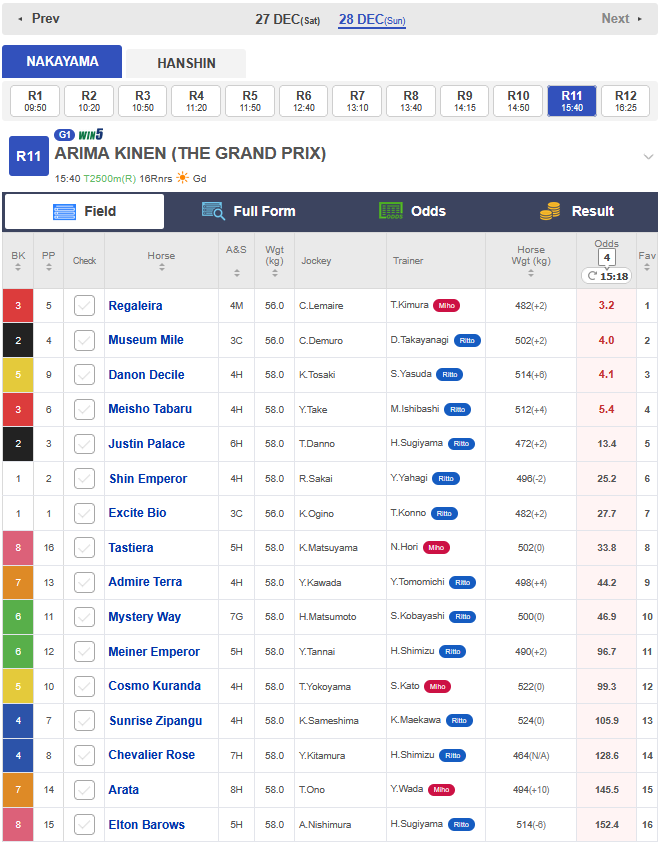Open the Result tab
The height and width of the screenshot is (850, 664).
pos(576,211)
